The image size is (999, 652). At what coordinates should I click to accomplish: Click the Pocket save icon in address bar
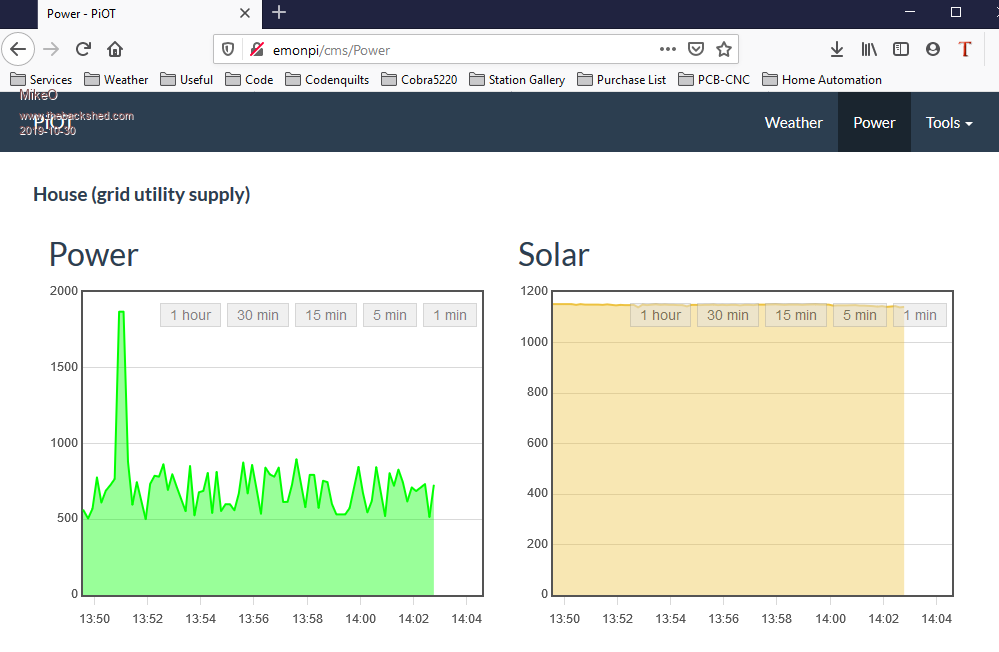[696, 49]
